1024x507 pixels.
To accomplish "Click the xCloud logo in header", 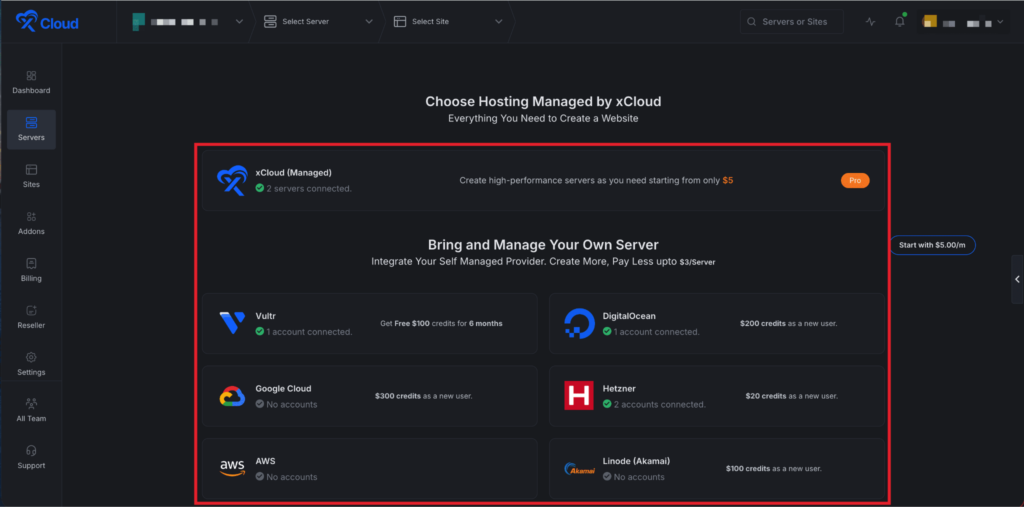I will [x=47, y=22].
